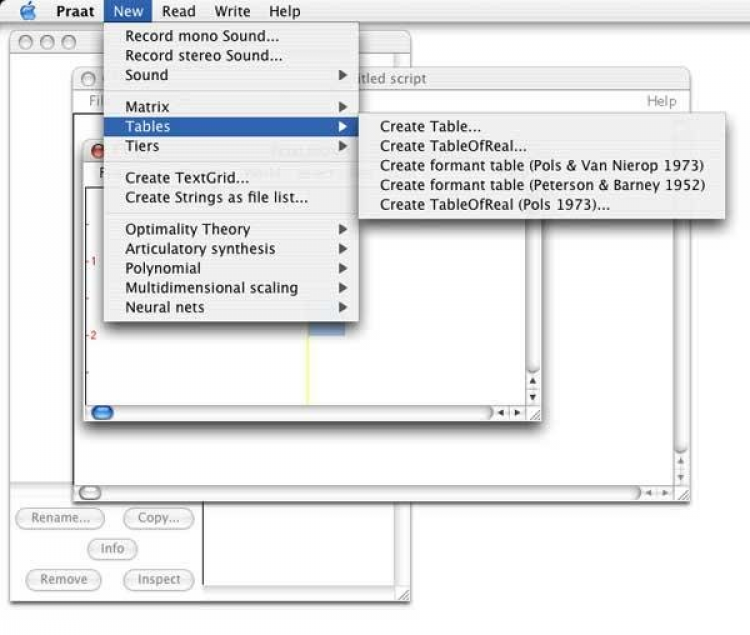Click the yellow vertical cursor line
The image size is (750, 635).
308,369
